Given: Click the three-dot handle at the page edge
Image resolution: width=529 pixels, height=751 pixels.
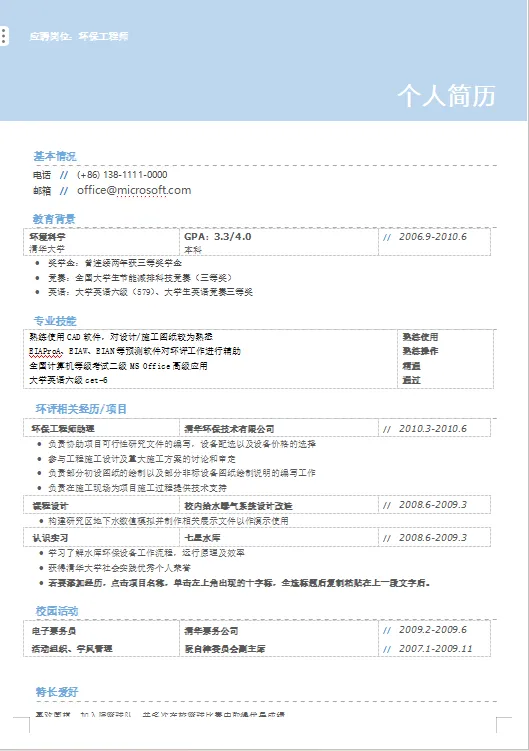Looking at the screenshot, I should (4, 36).
